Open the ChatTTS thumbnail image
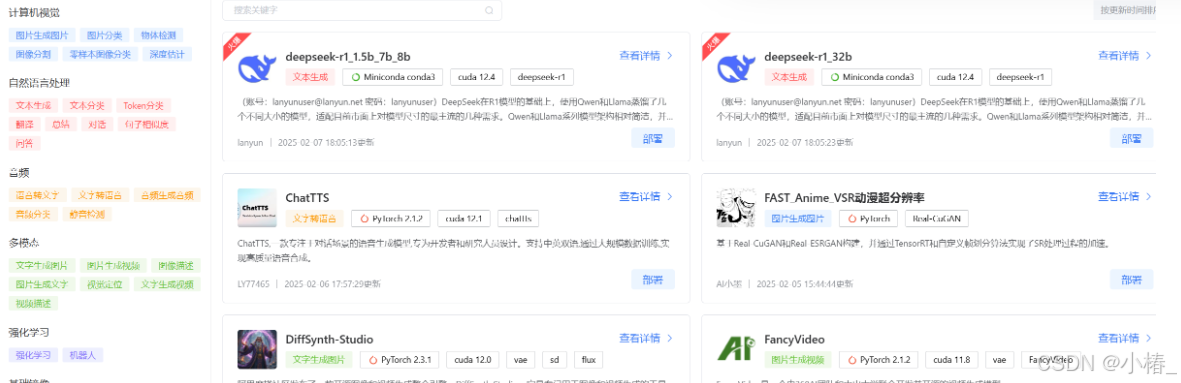Screen dimensions: 1181x383 pos(257,208)
